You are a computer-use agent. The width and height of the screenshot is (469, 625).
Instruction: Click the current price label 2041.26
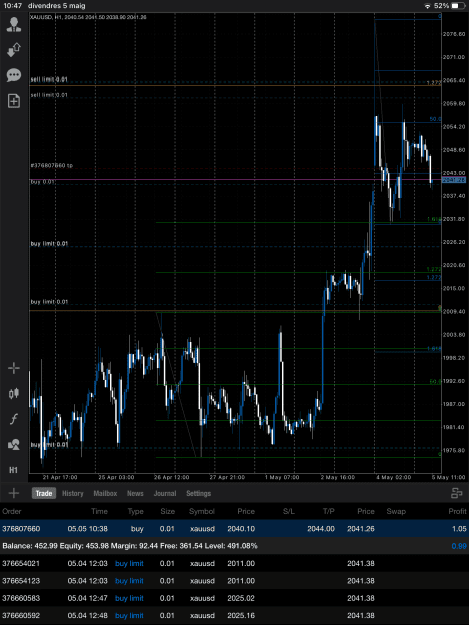453,180
